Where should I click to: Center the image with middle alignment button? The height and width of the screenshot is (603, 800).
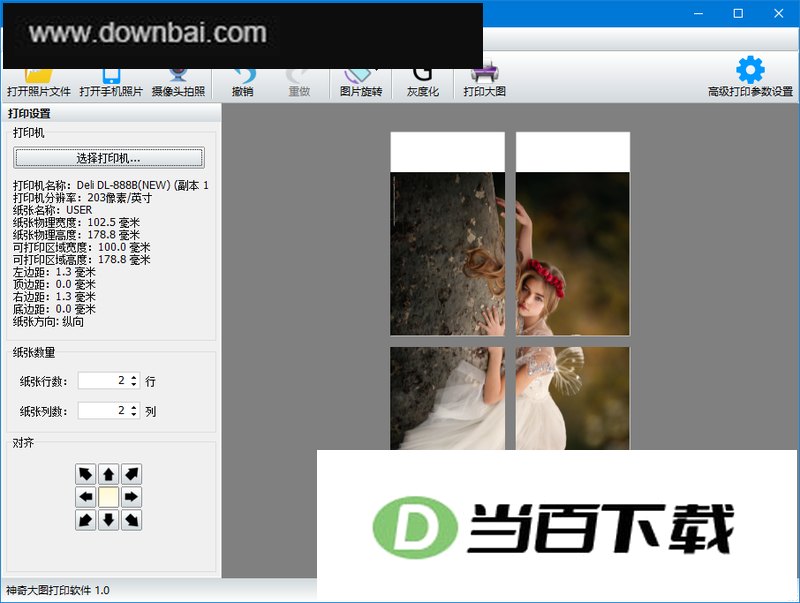(108, 497)
